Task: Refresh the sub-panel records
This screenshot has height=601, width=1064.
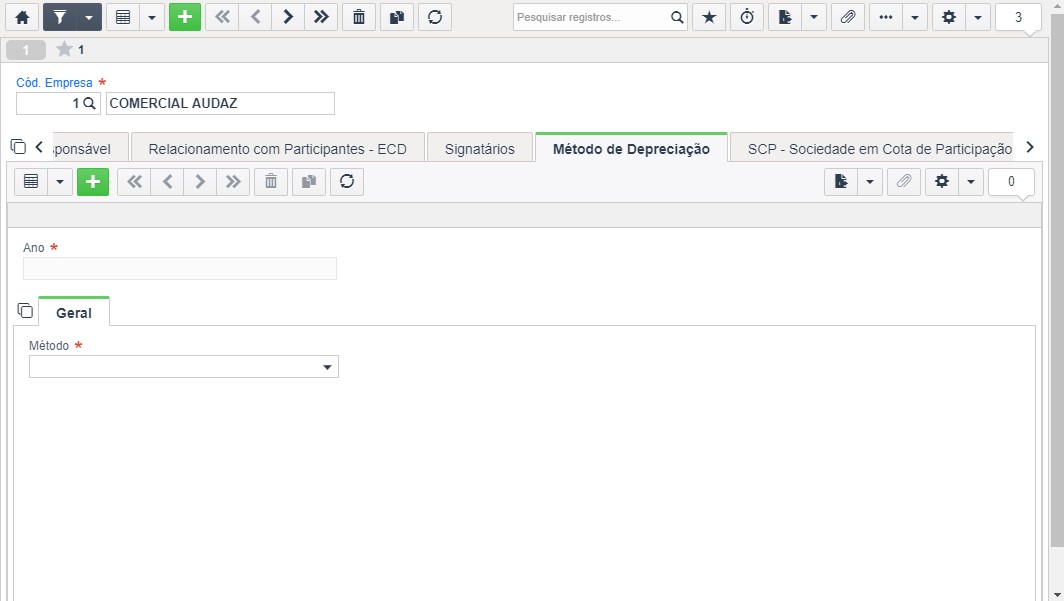Action: (x=347, y=181)
